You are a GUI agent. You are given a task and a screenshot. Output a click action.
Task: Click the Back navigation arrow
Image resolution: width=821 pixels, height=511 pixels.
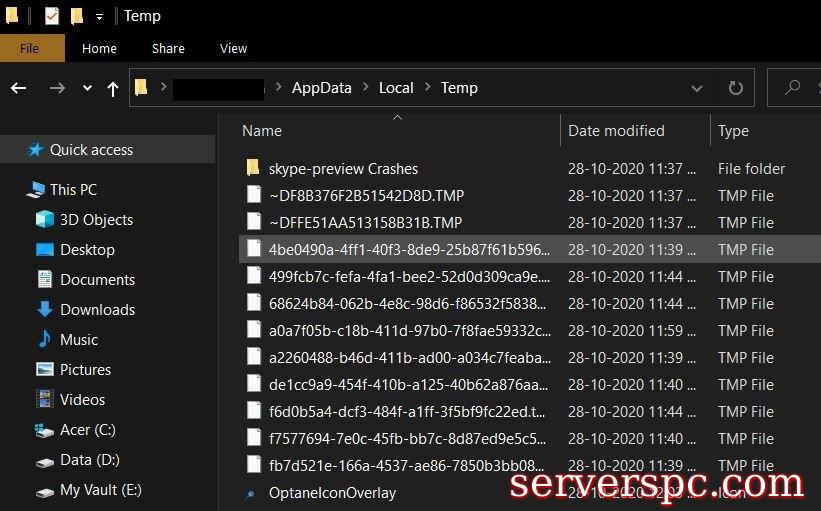(18, 88)
